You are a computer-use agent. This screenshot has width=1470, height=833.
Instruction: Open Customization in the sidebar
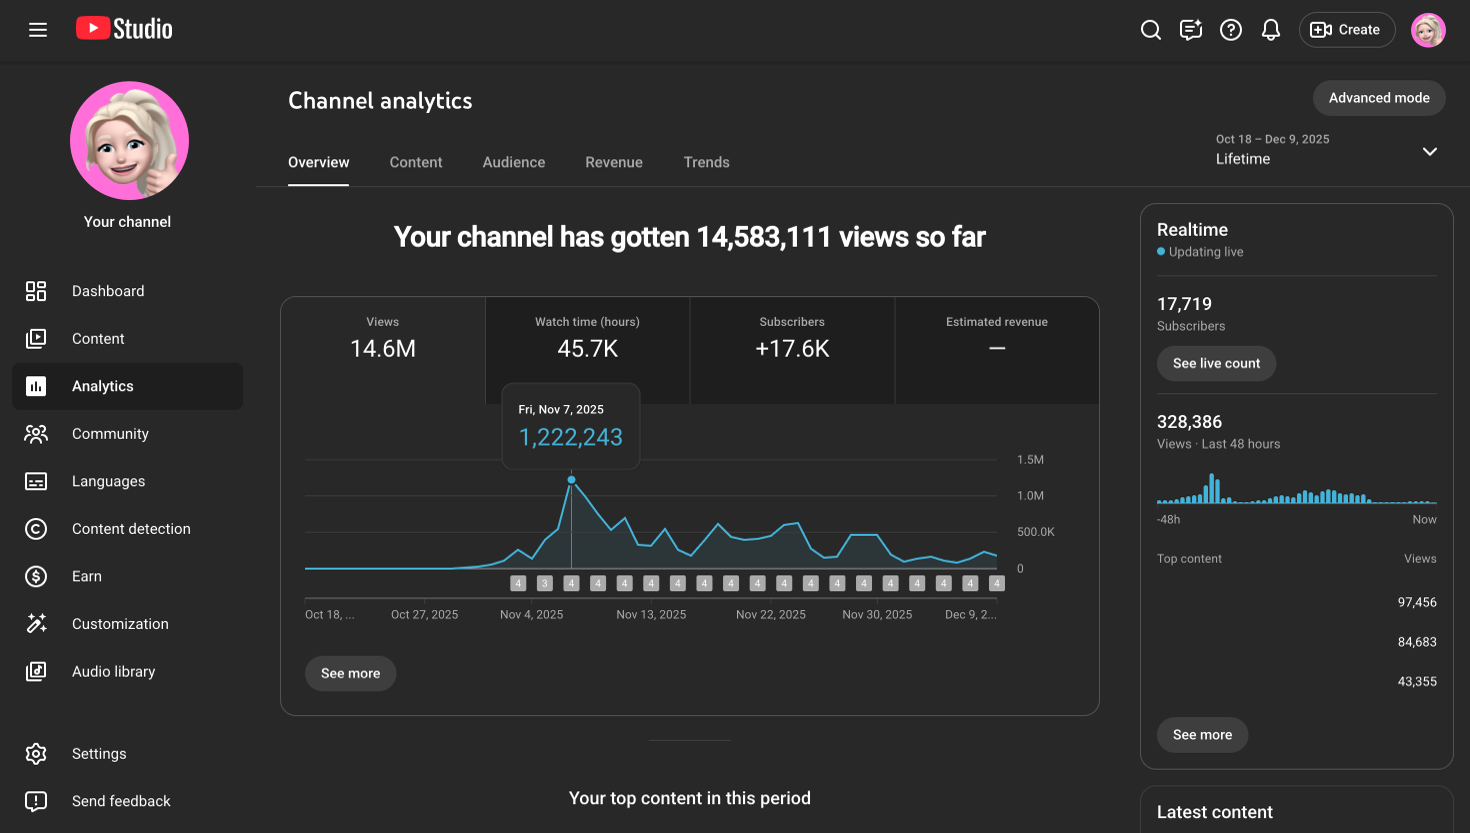click(120, 624)
